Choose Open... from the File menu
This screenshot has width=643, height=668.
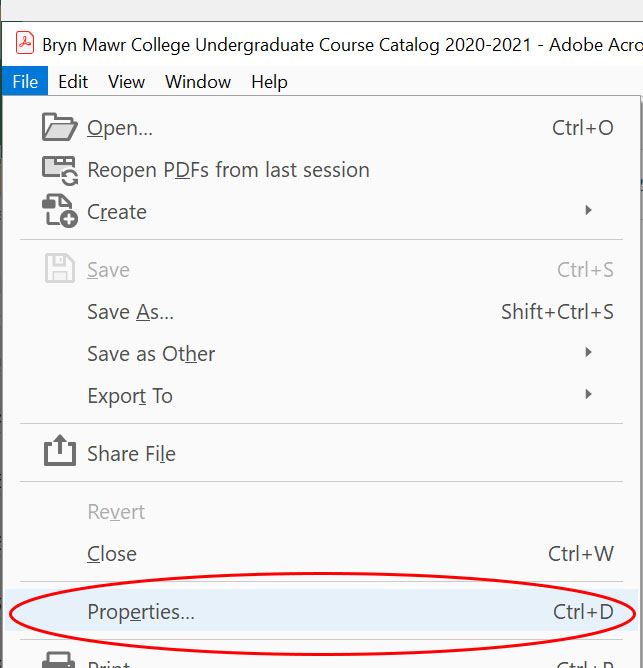click(120, 128)
